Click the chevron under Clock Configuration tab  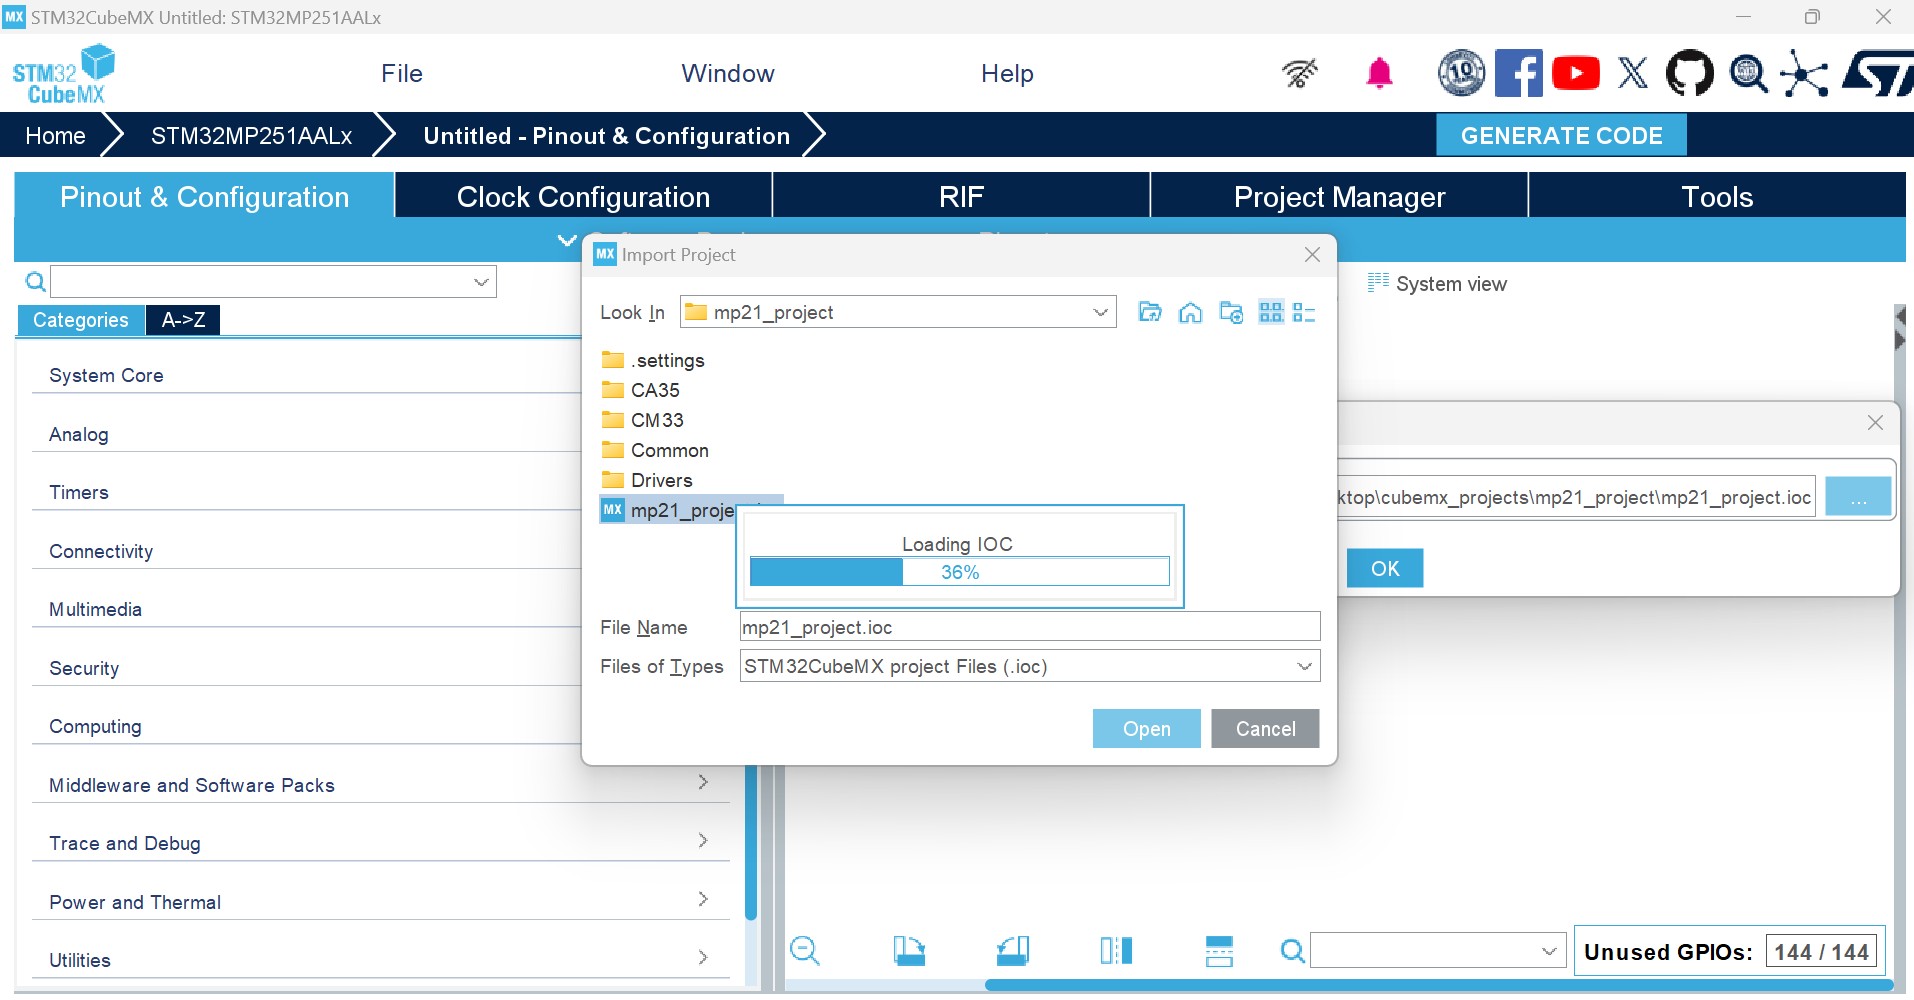coord(567,240)
